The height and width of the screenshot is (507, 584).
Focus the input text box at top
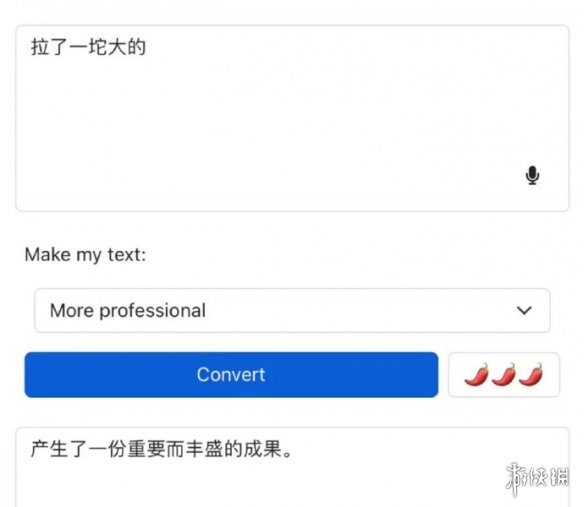[292, 118]
